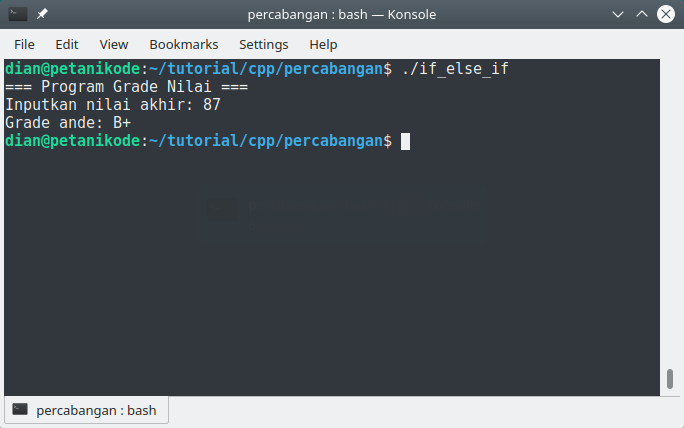
Task: Open the Bookmarks menu
Action: (x=184, y=45)
